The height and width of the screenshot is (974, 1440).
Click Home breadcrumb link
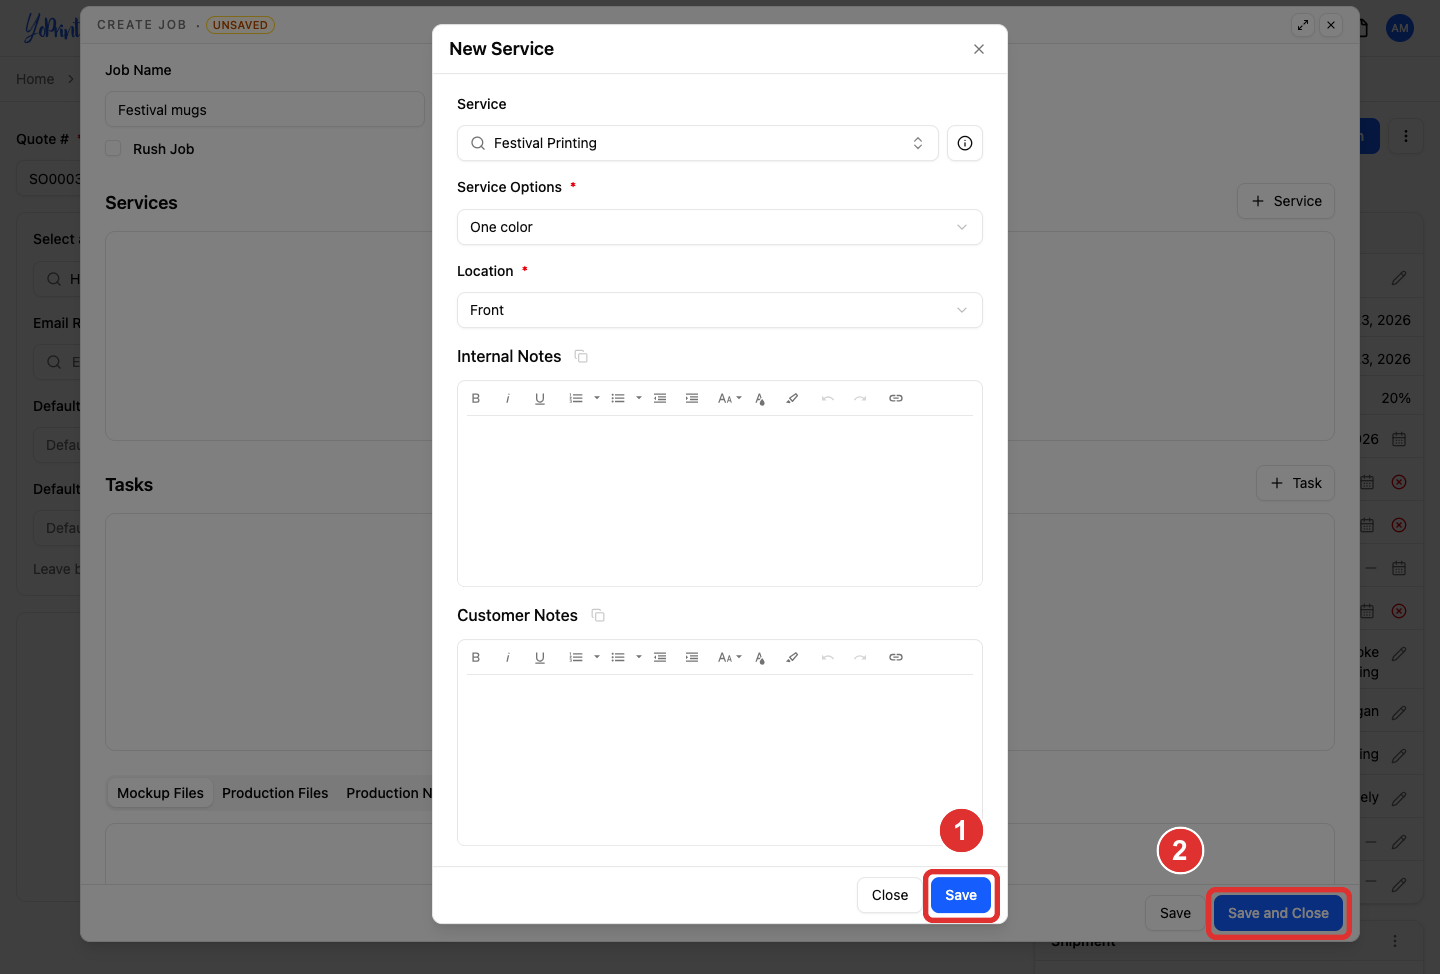click(35, 79)
